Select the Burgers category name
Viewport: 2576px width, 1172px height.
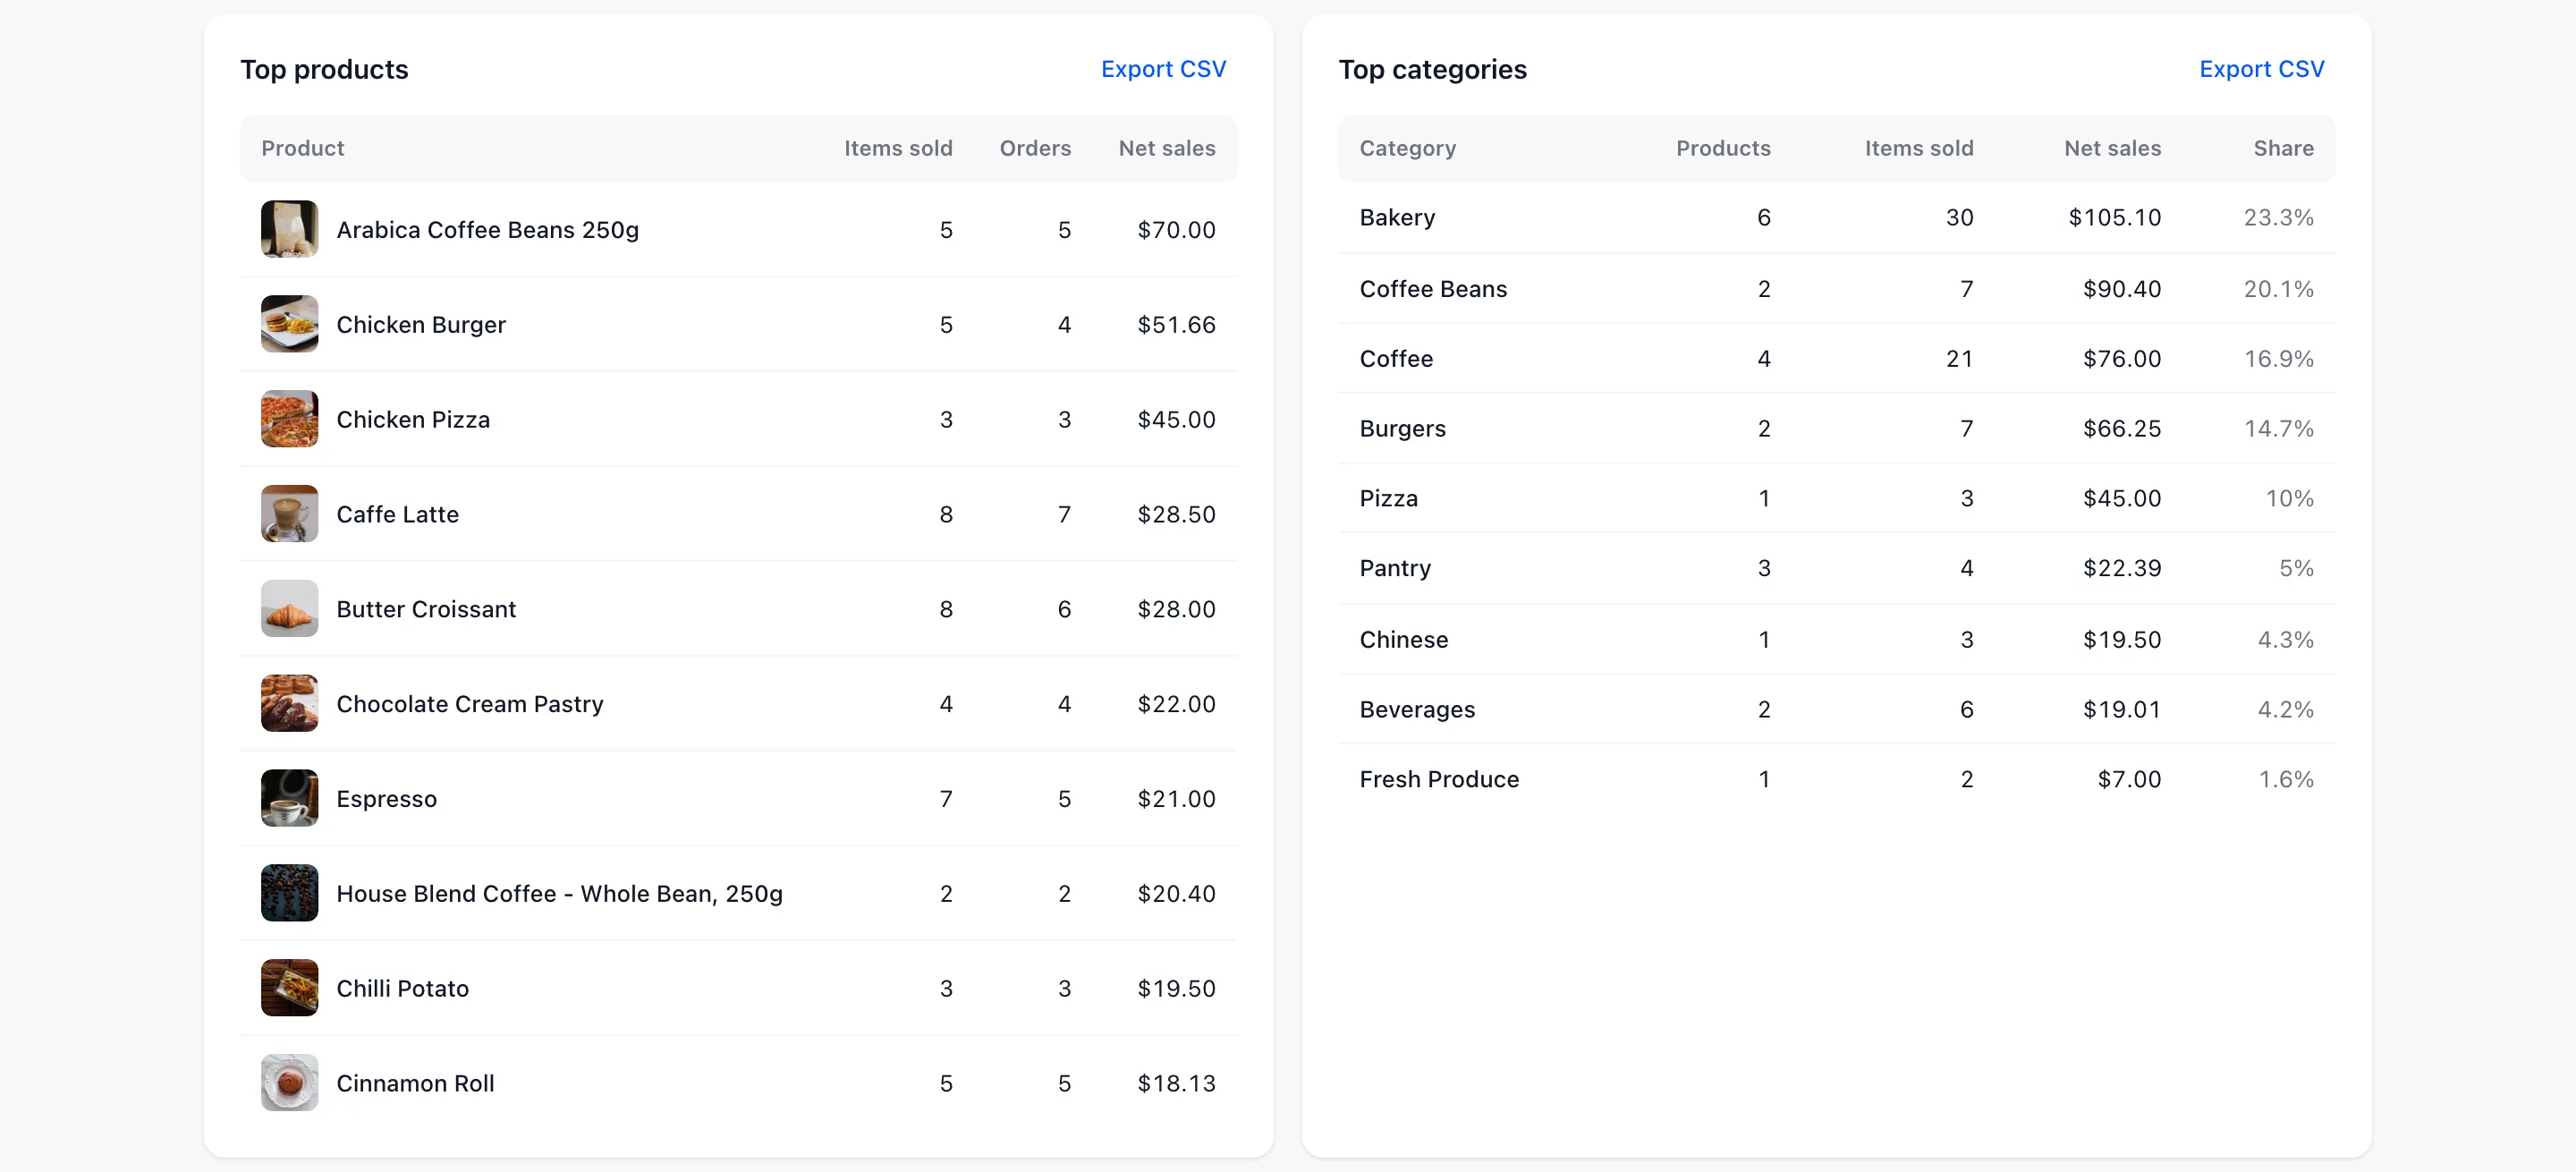point(1402,429)
